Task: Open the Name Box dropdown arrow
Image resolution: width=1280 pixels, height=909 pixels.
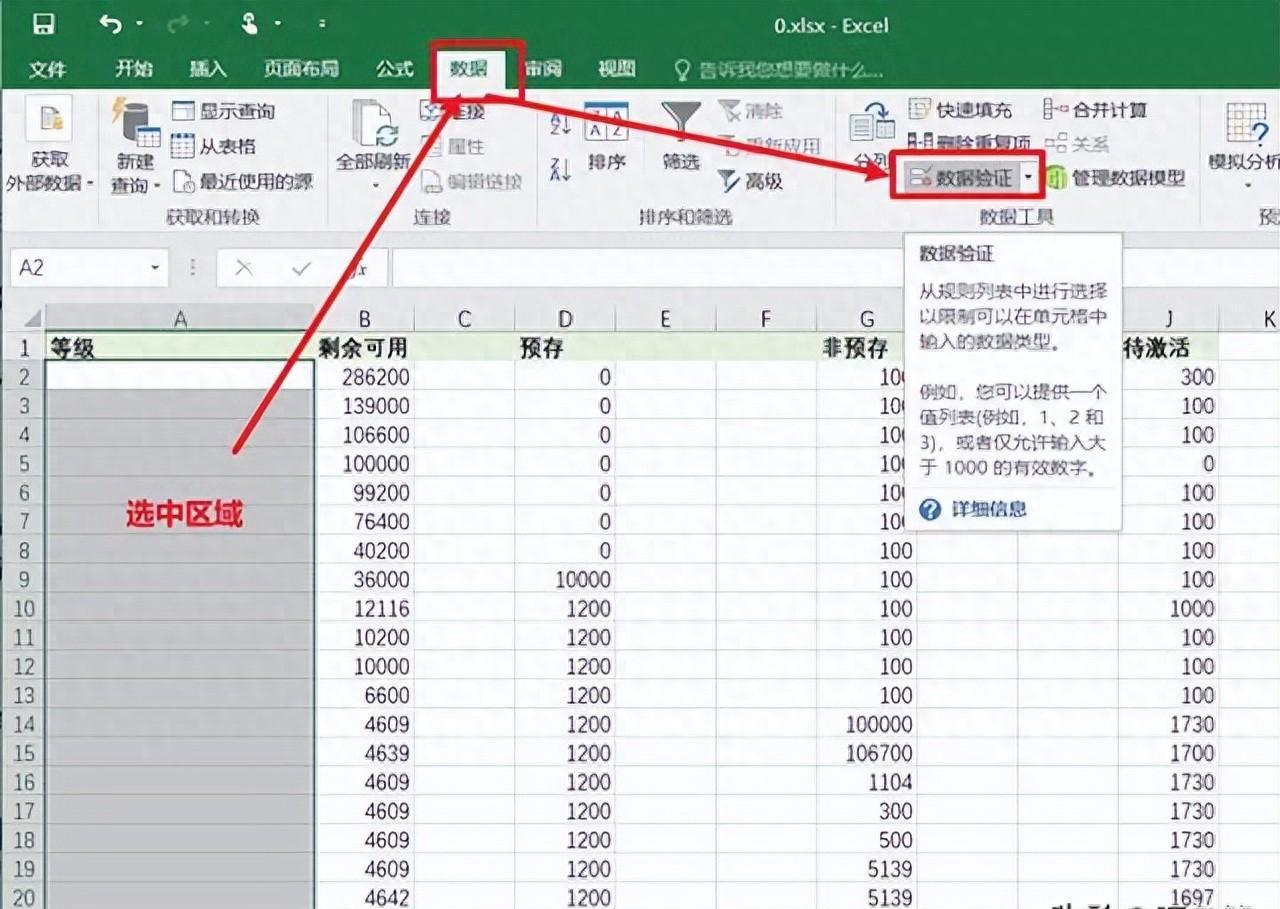Action: click(155, 267)
